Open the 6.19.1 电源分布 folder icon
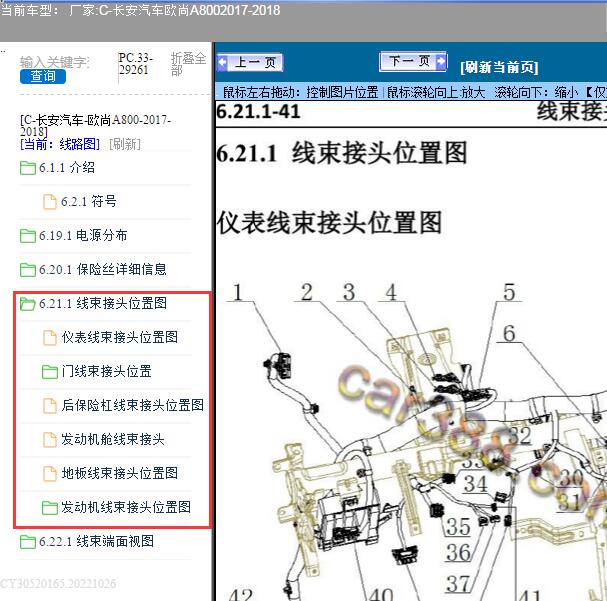 (x=27, y=236)
